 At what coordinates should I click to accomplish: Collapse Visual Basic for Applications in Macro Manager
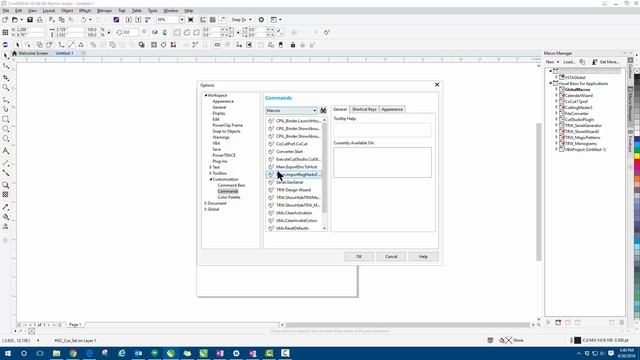[551, 83]
